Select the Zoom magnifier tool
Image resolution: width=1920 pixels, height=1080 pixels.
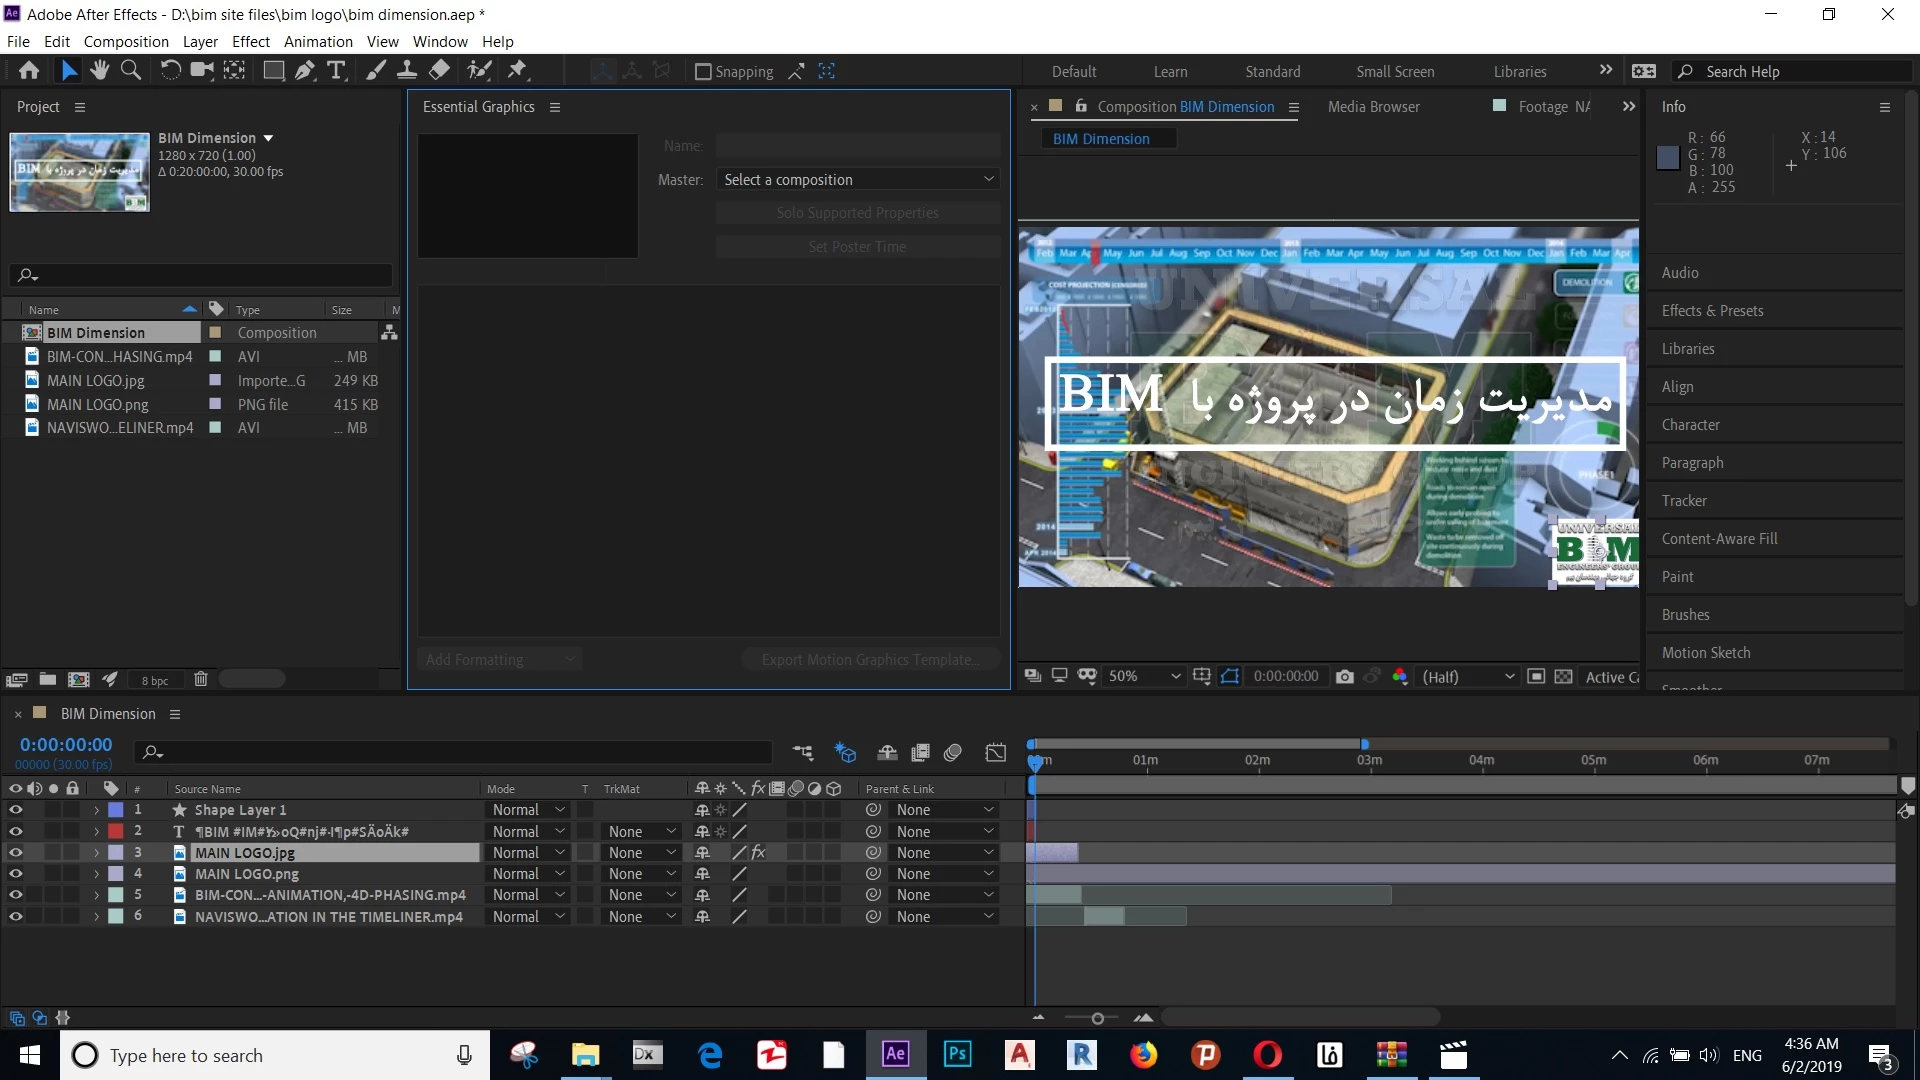(130, 71)
